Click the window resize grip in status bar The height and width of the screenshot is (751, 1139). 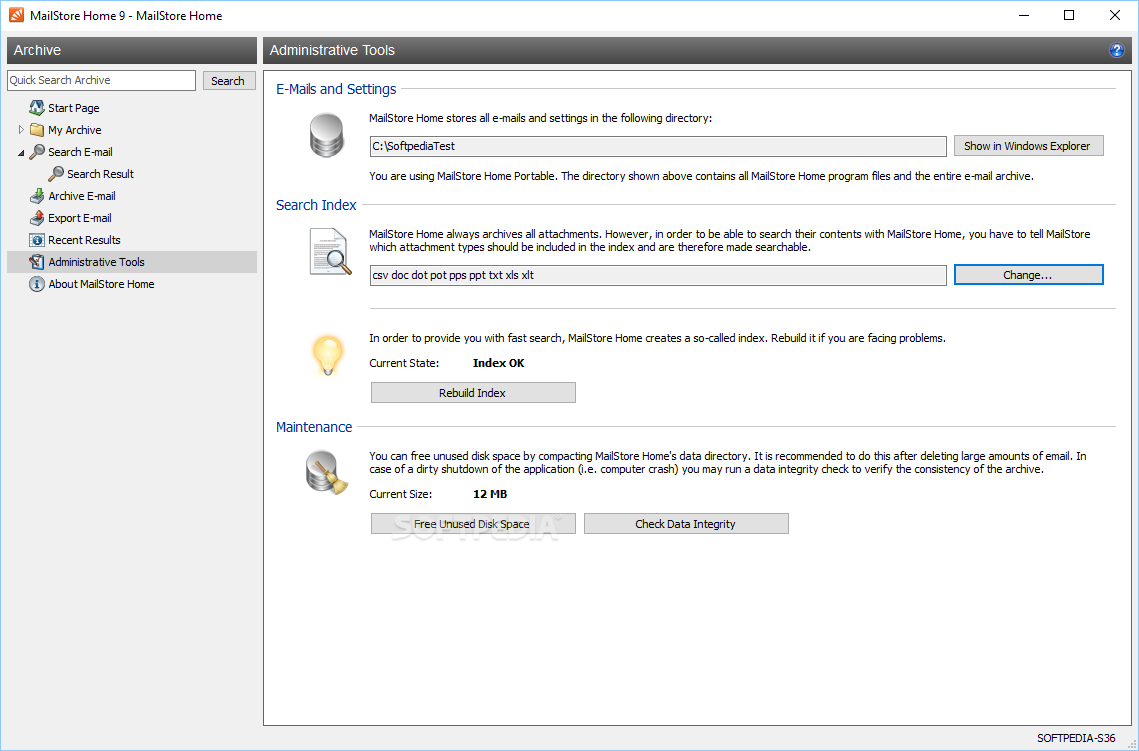[1130, 742]
